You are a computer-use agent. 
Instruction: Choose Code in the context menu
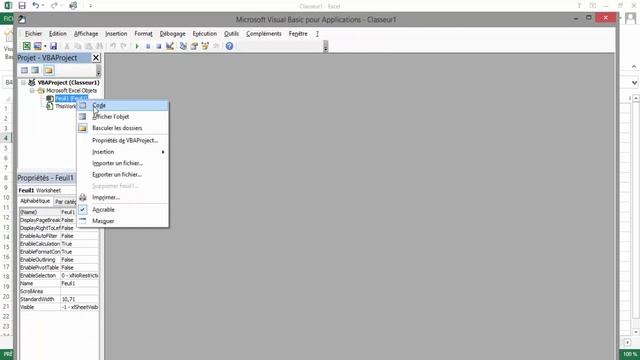pyautogui.click(x=123, y=105)
